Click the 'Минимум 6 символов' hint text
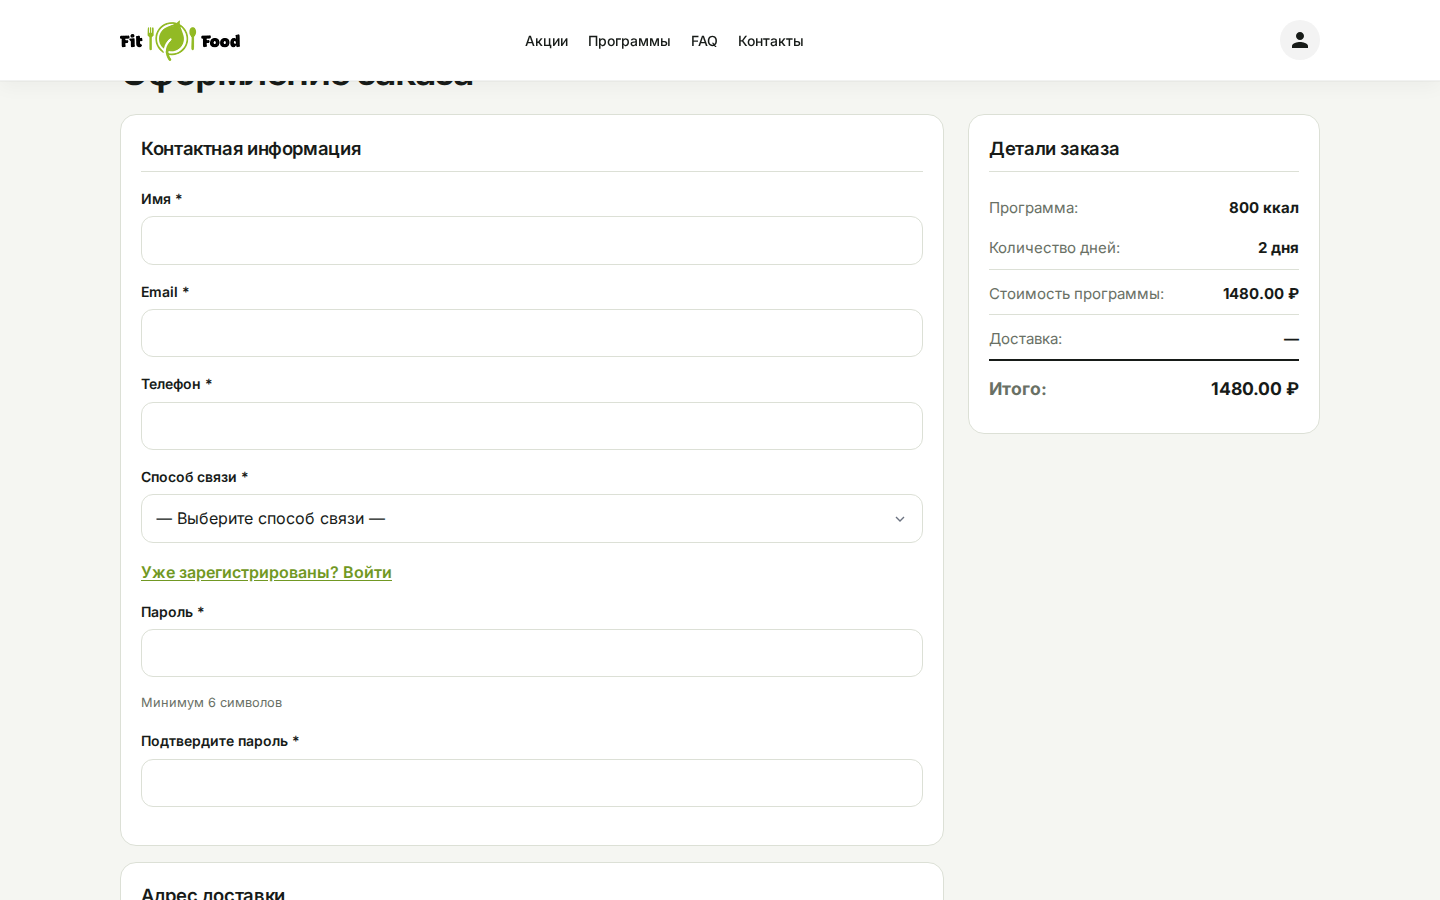1440x900 pixels. (x=211, y=703)
